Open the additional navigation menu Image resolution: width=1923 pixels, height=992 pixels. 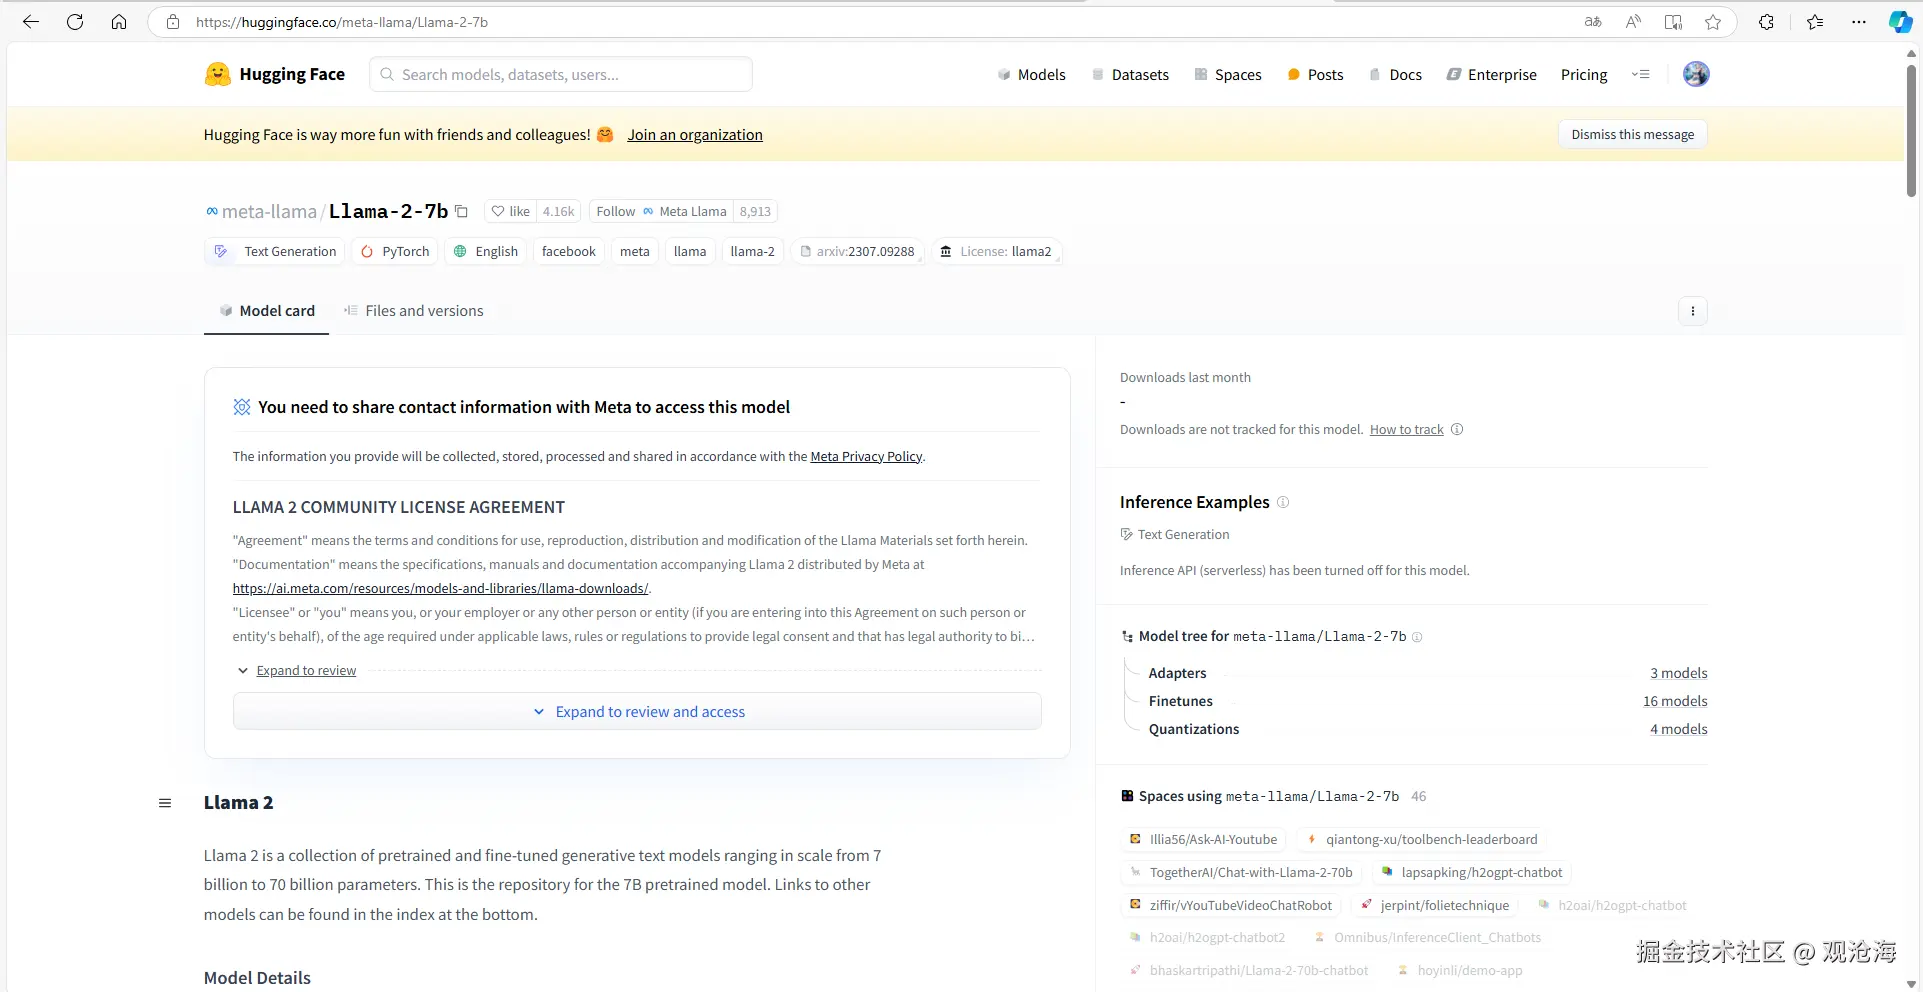(x=1641, y=74)
